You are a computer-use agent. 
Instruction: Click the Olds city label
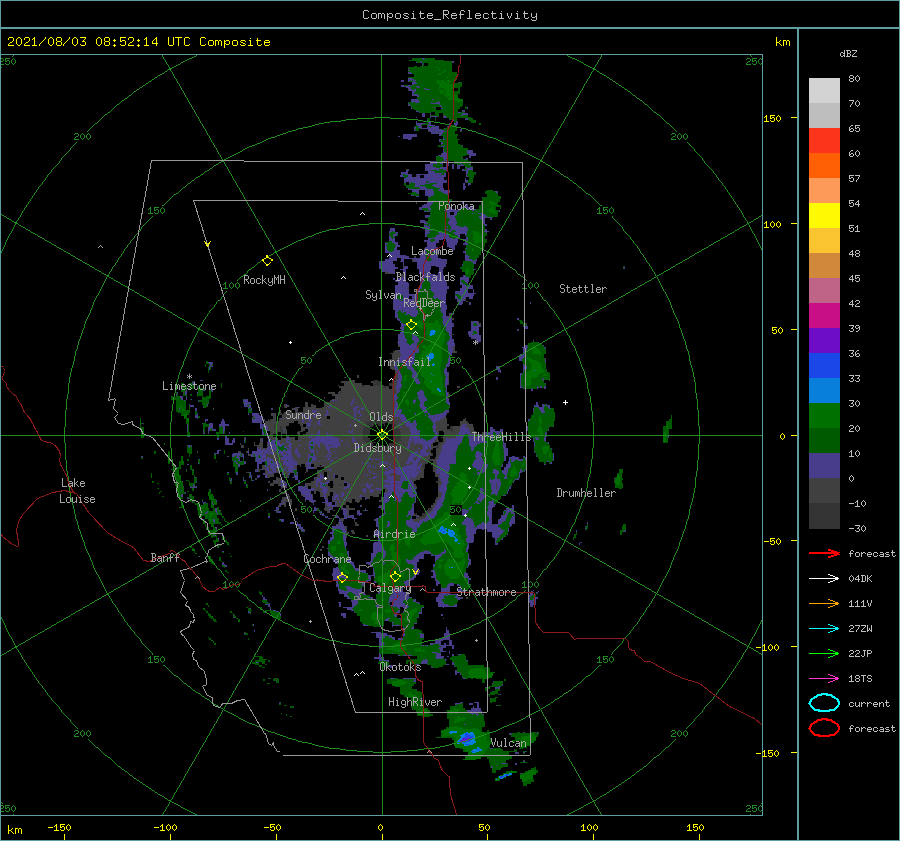[381, 417]
